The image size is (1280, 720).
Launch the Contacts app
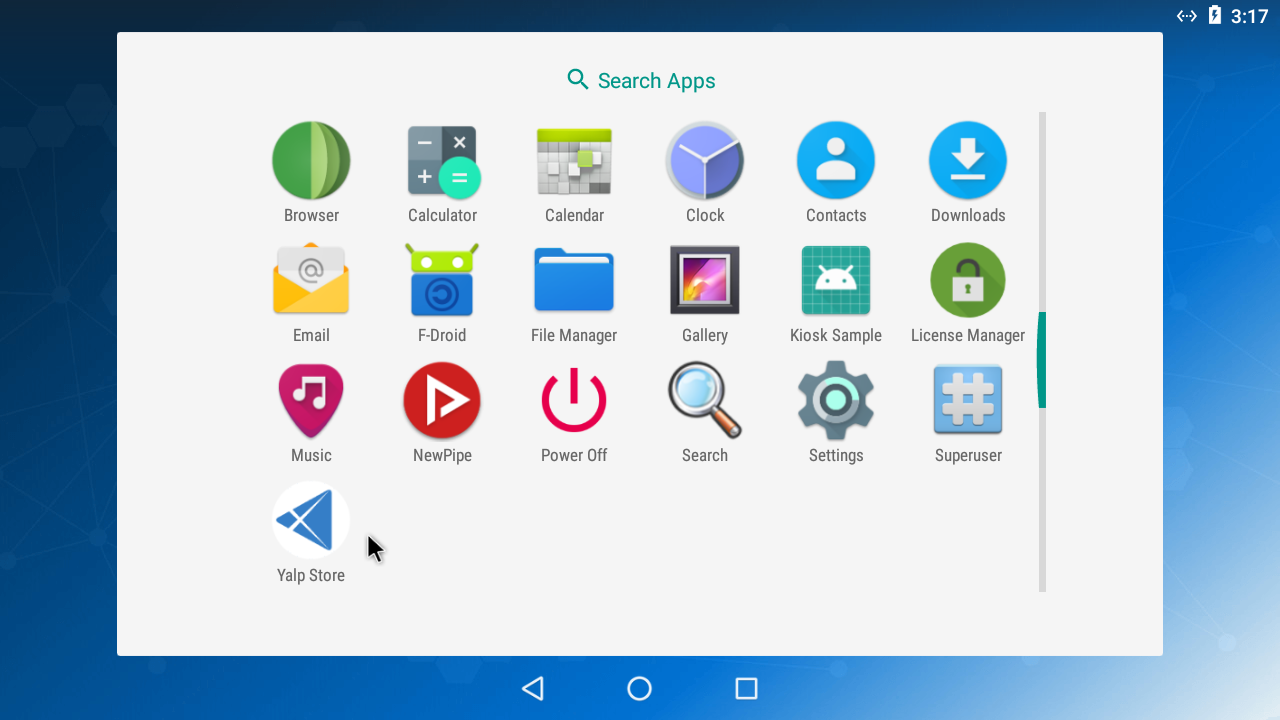coord(836,160)
